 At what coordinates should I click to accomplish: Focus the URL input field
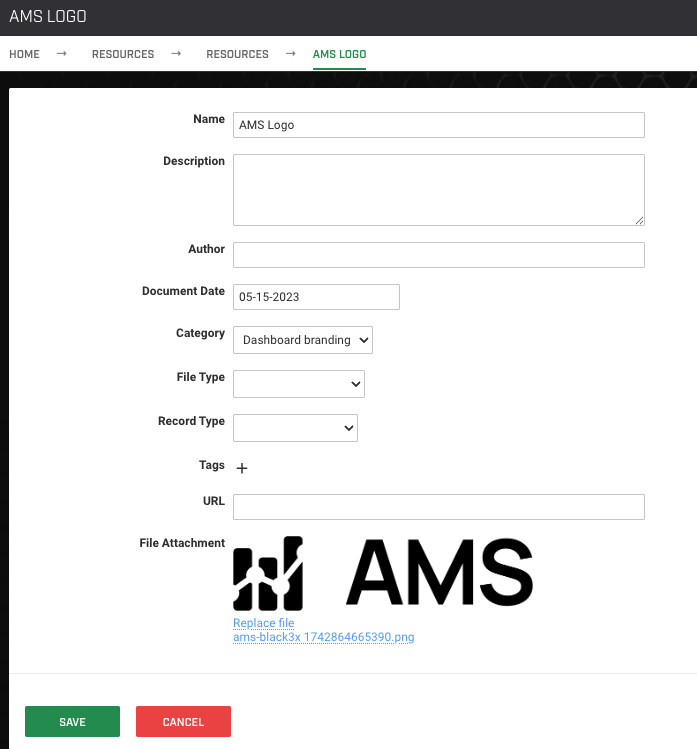439,507
